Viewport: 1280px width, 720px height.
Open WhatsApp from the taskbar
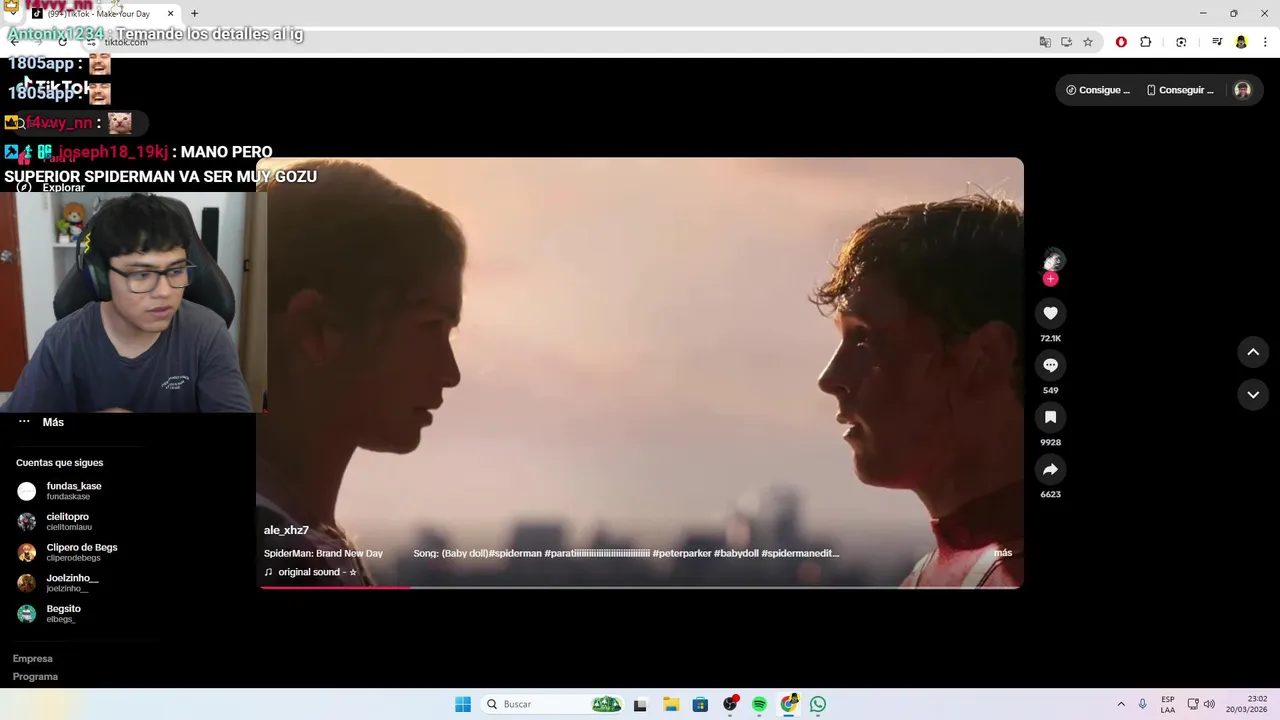(x=818, y=704)
